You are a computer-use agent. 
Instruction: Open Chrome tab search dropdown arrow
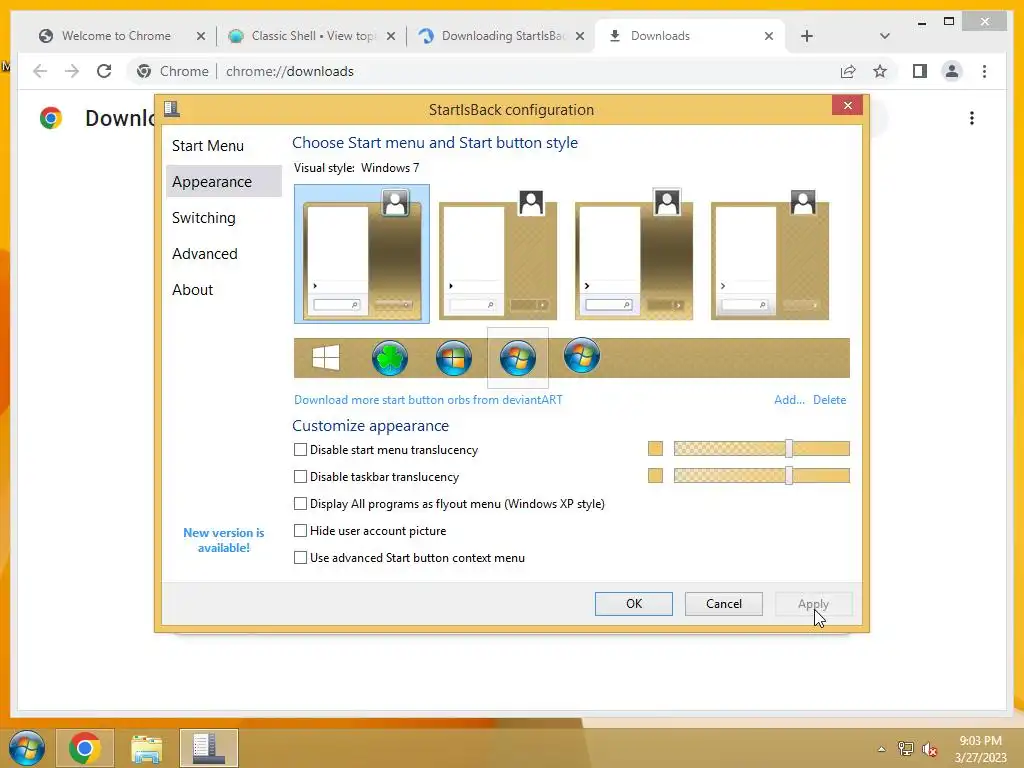(x=884, y=36)
